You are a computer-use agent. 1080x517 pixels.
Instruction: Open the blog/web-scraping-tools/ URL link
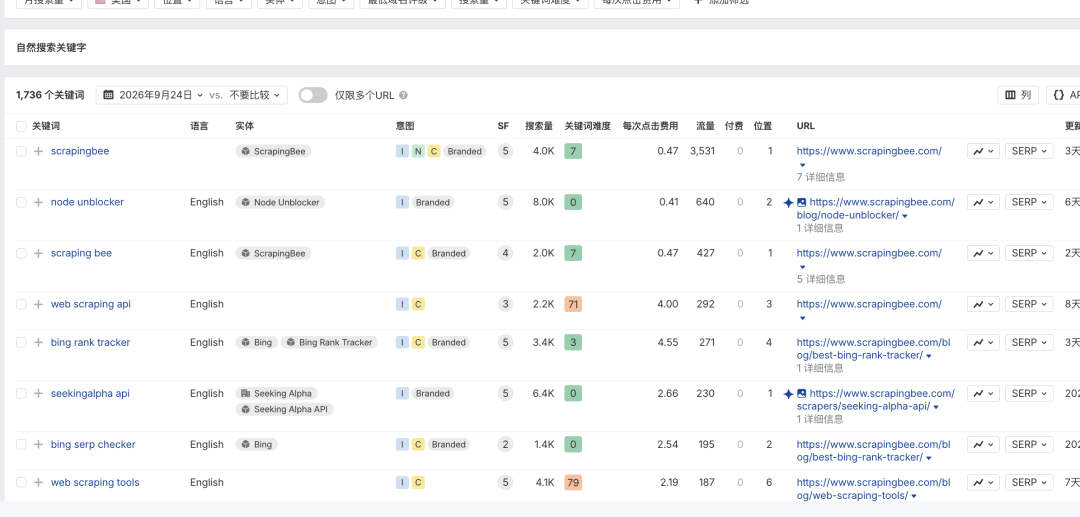pyautogui.click(x=873, y=489)
